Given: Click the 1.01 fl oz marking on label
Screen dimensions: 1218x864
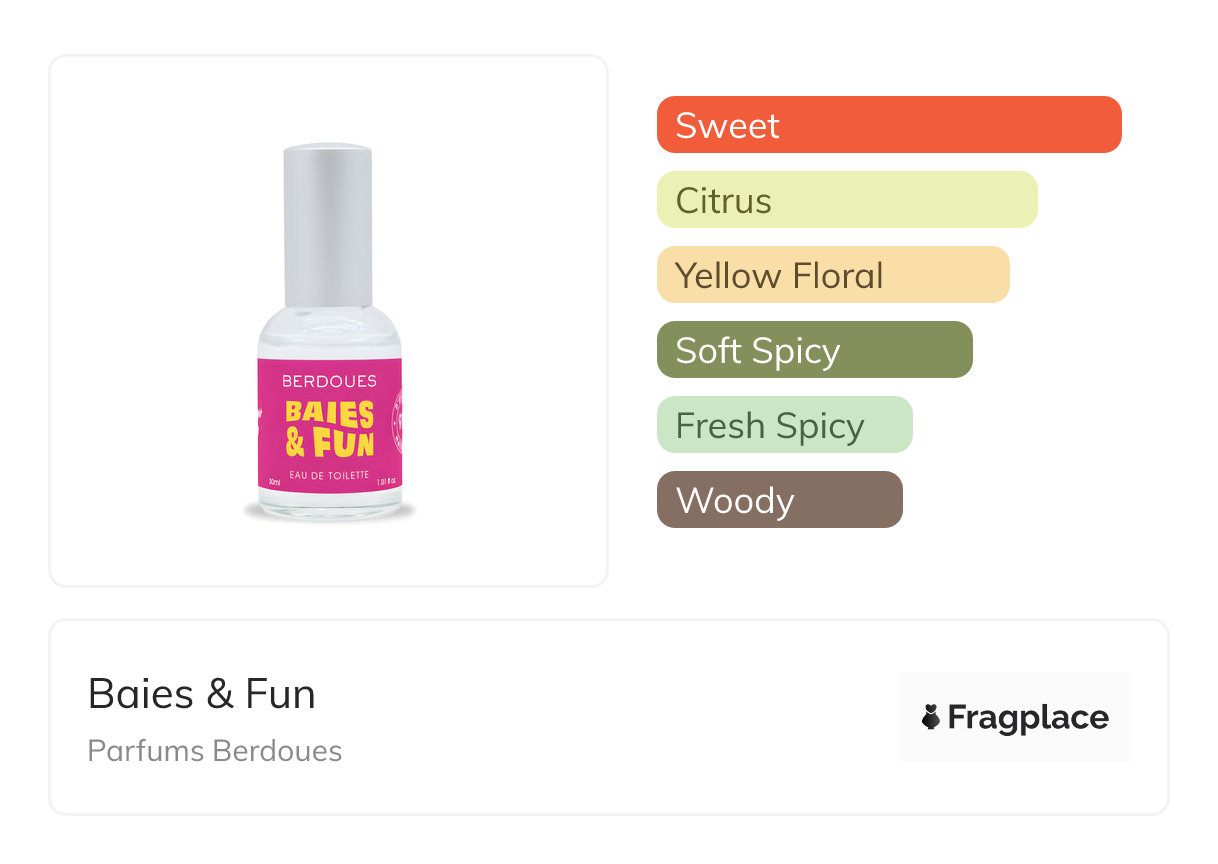Looking at the screenshot, I should [387, 482].
